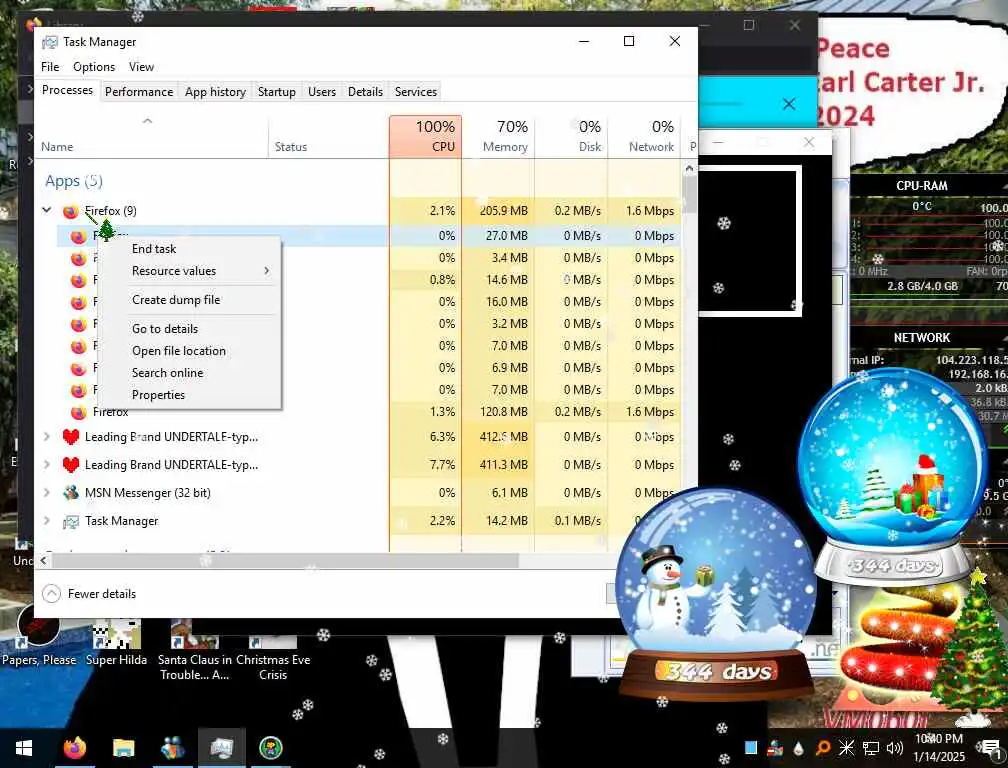The height and width of the screenshot is (768, 1008).
Task: Sort by the Network column header
Action: point(644,136)
